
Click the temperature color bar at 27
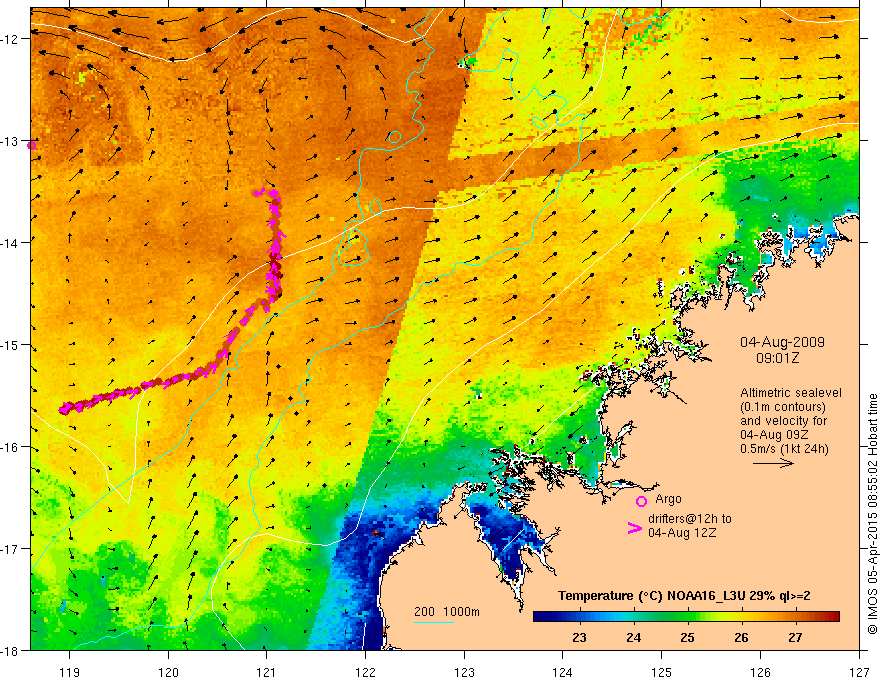click(795, 617)
